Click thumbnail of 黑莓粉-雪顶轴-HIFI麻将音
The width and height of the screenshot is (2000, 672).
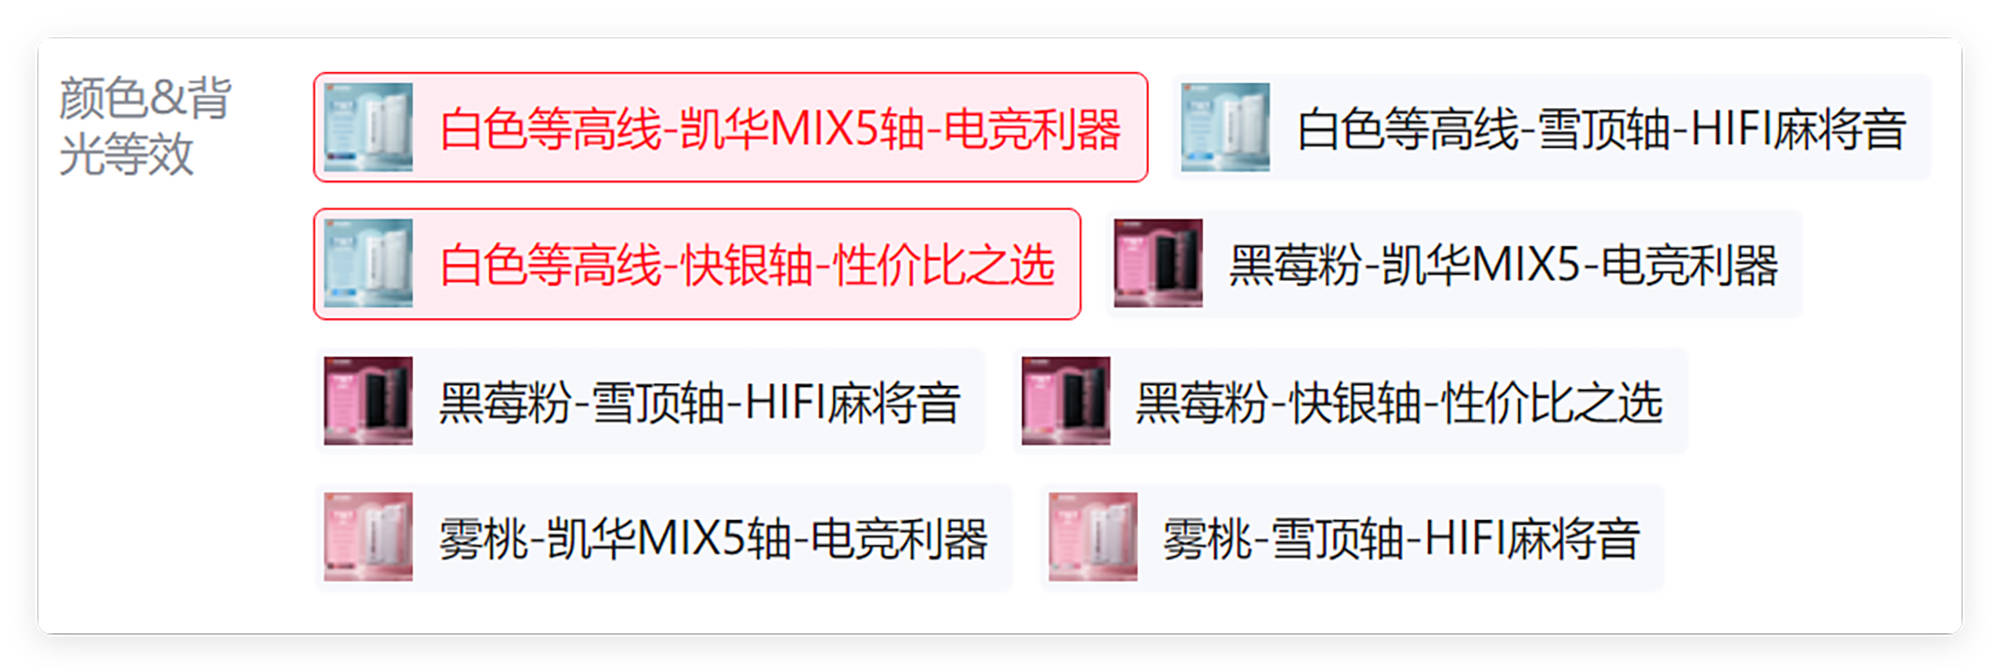pos(368,401)
